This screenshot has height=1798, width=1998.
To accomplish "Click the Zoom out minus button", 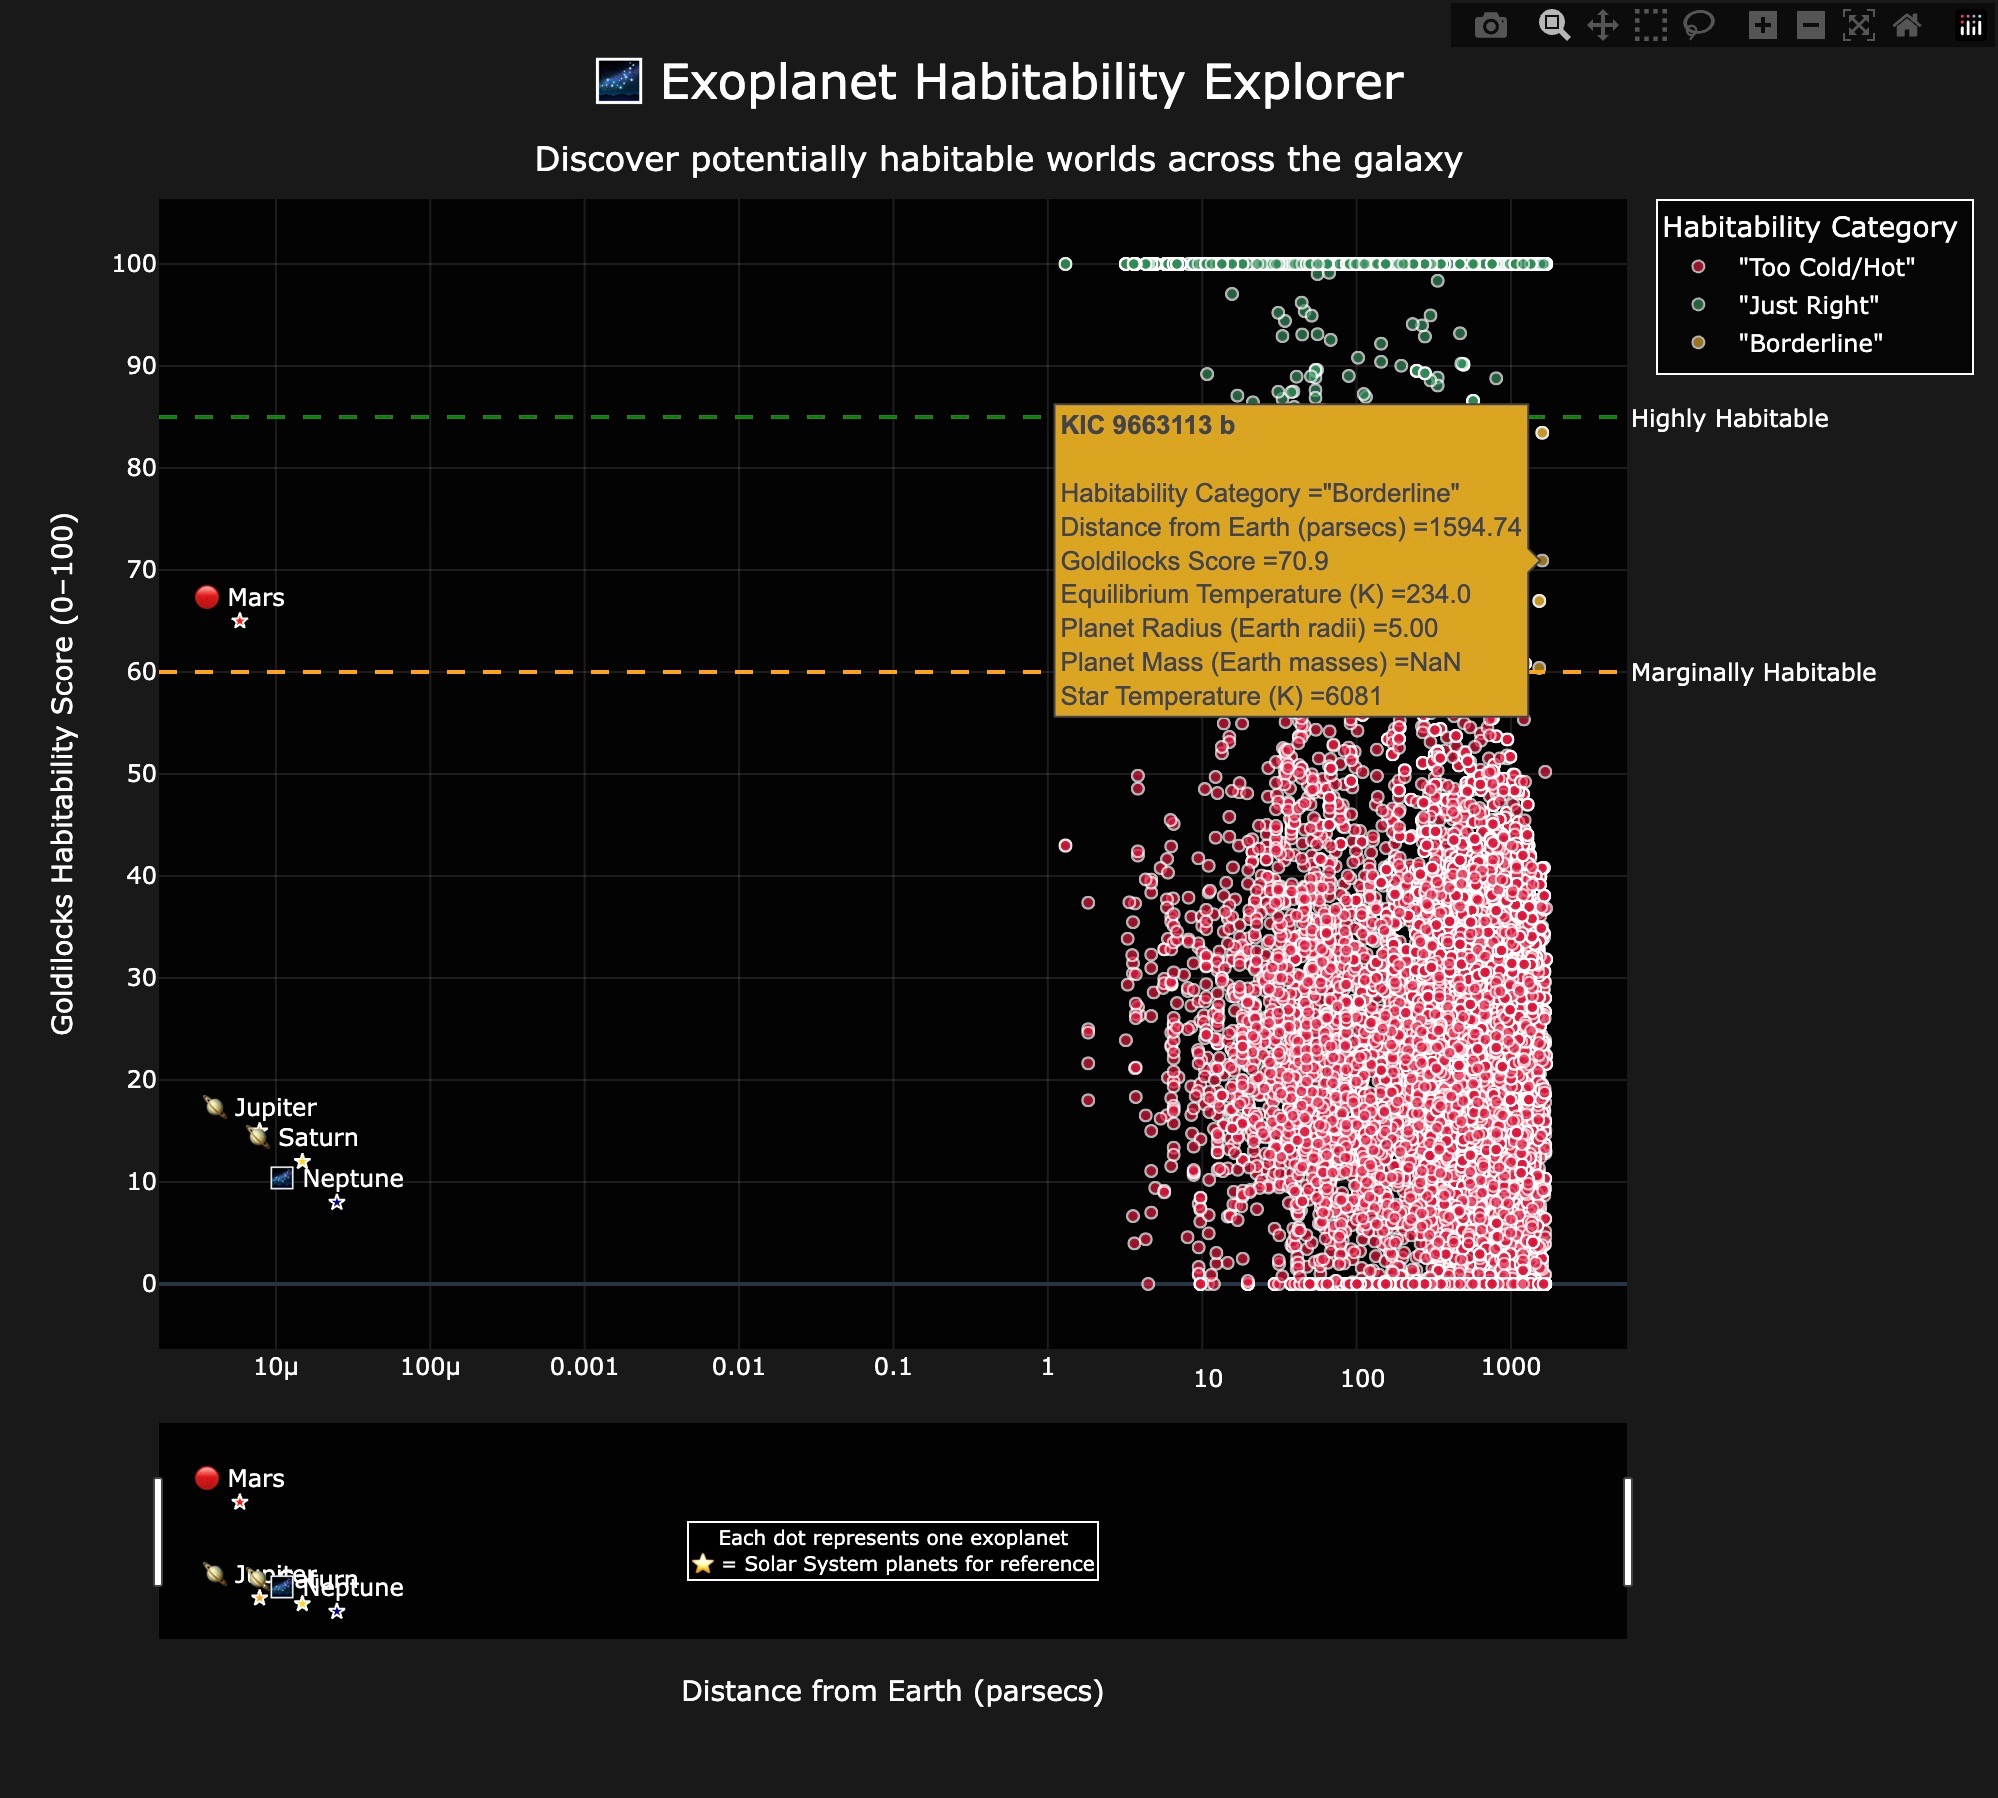I will 1811,25.
